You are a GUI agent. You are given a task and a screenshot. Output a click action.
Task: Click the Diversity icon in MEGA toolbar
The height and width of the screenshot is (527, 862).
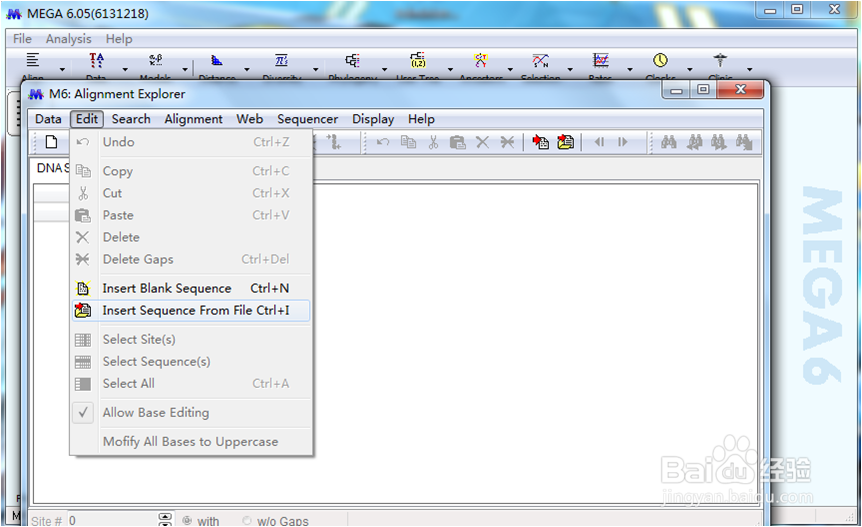click(281, 59)
